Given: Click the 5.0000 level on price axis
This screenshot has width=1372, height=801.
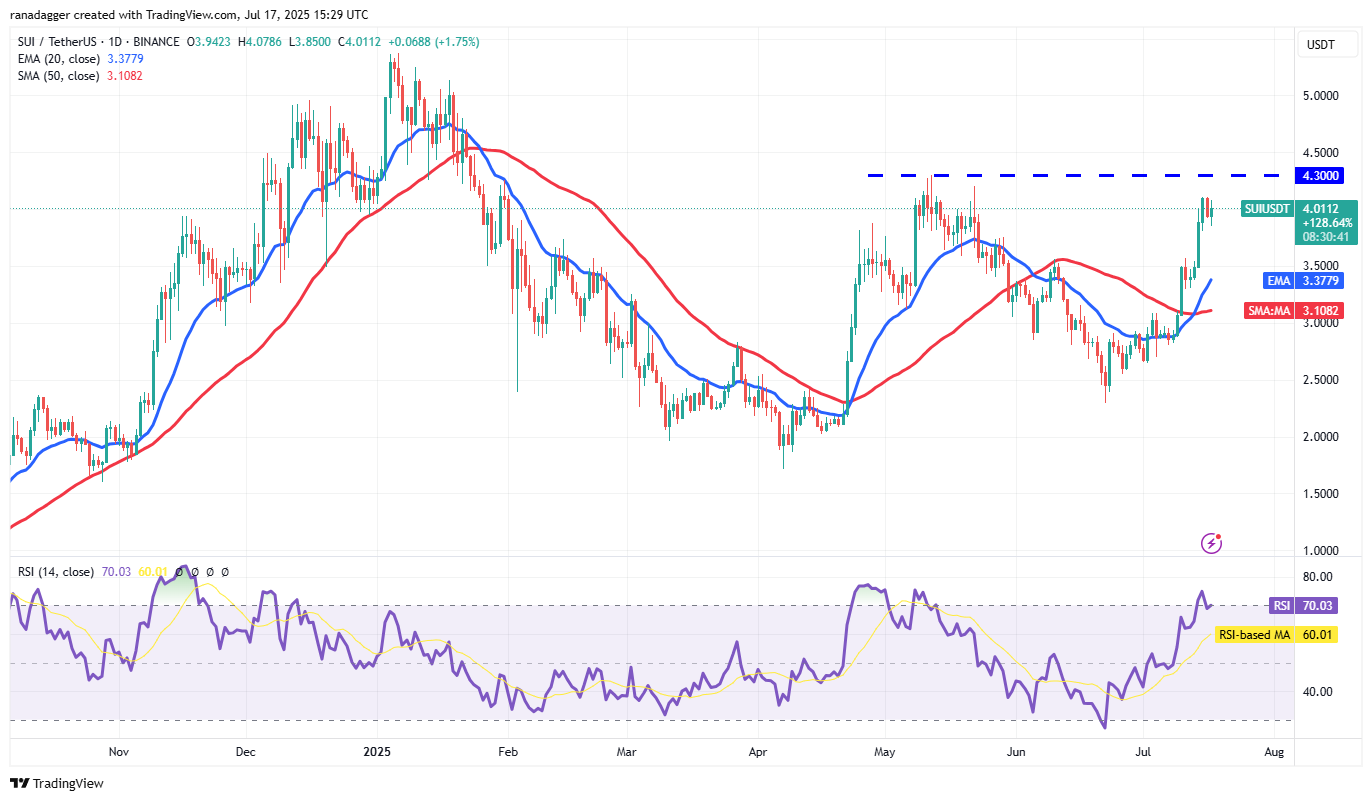Looking at the screenshot, I should point(1320,96).
